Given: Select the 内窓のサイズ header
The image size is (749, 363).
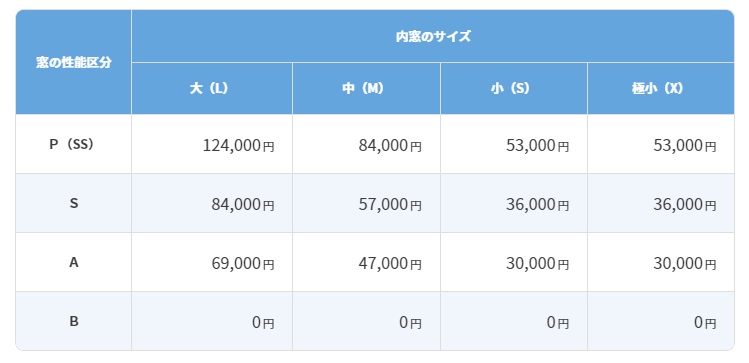Looking at the screenshot, I should click(433, 36).
